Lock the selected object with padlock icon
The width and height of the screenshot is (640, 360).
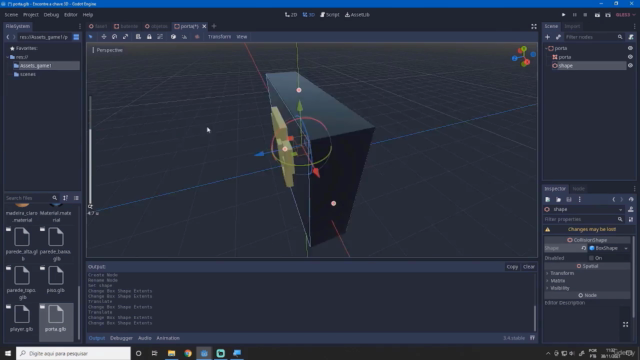point(149,37)
